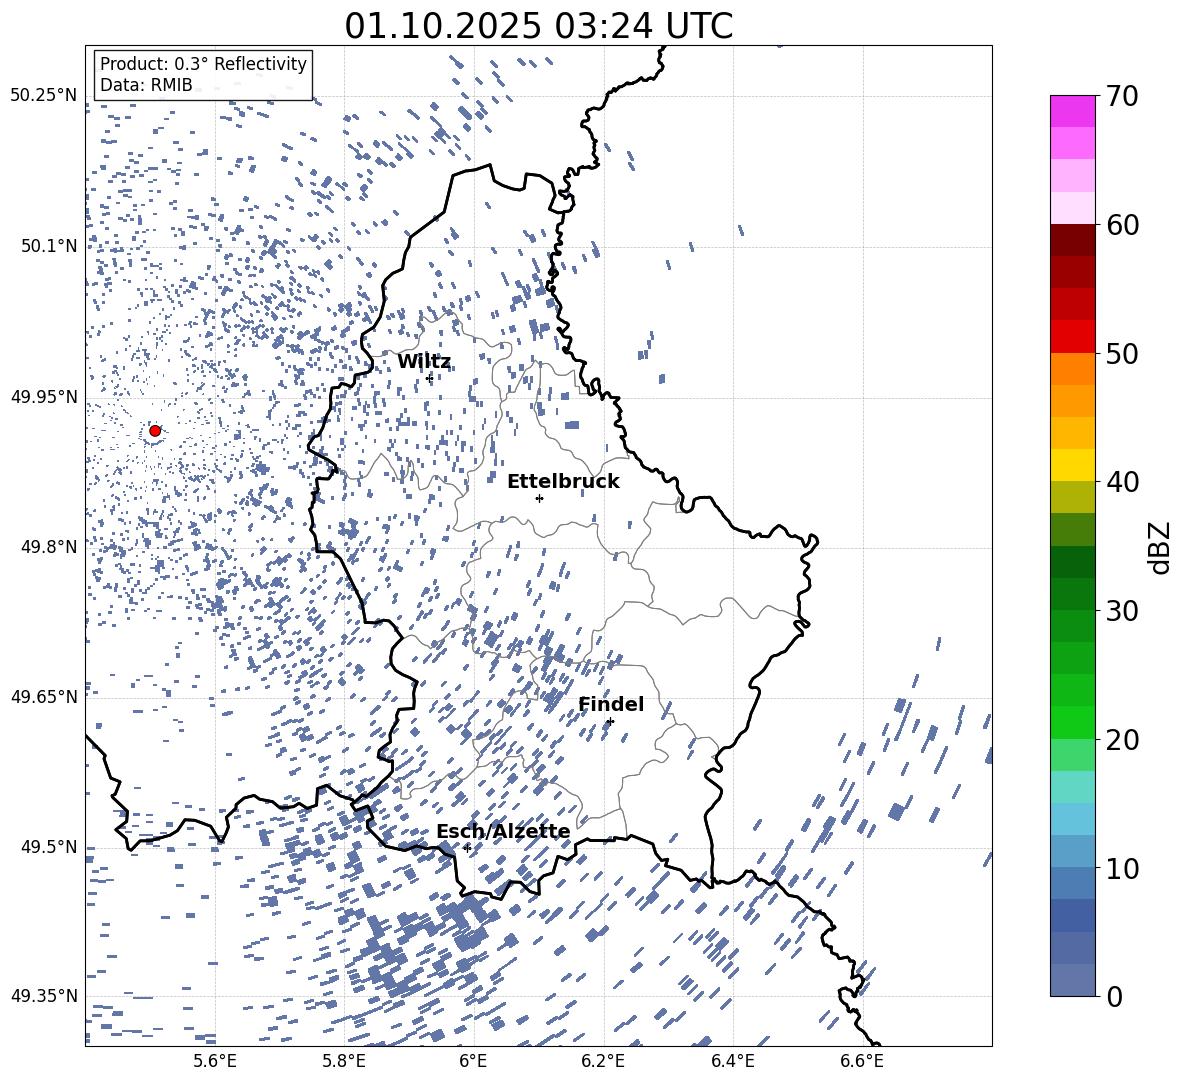Click the plus marker below Ettelbruck label
Viewport: 1184px width, 1081px height.
(539, 498)
